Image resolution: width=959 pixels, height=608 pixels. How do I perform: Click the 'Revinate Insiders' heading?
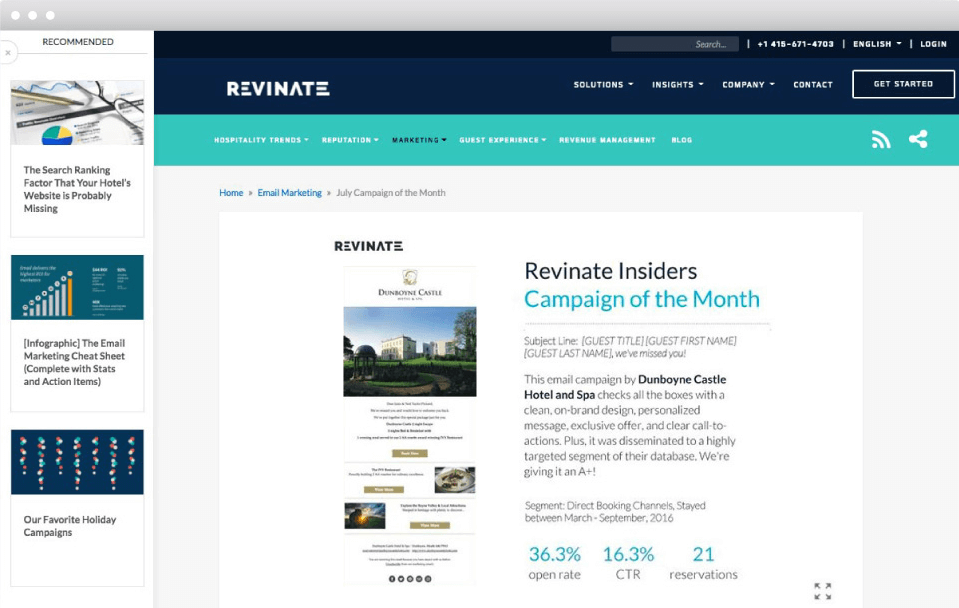point(610,271)
